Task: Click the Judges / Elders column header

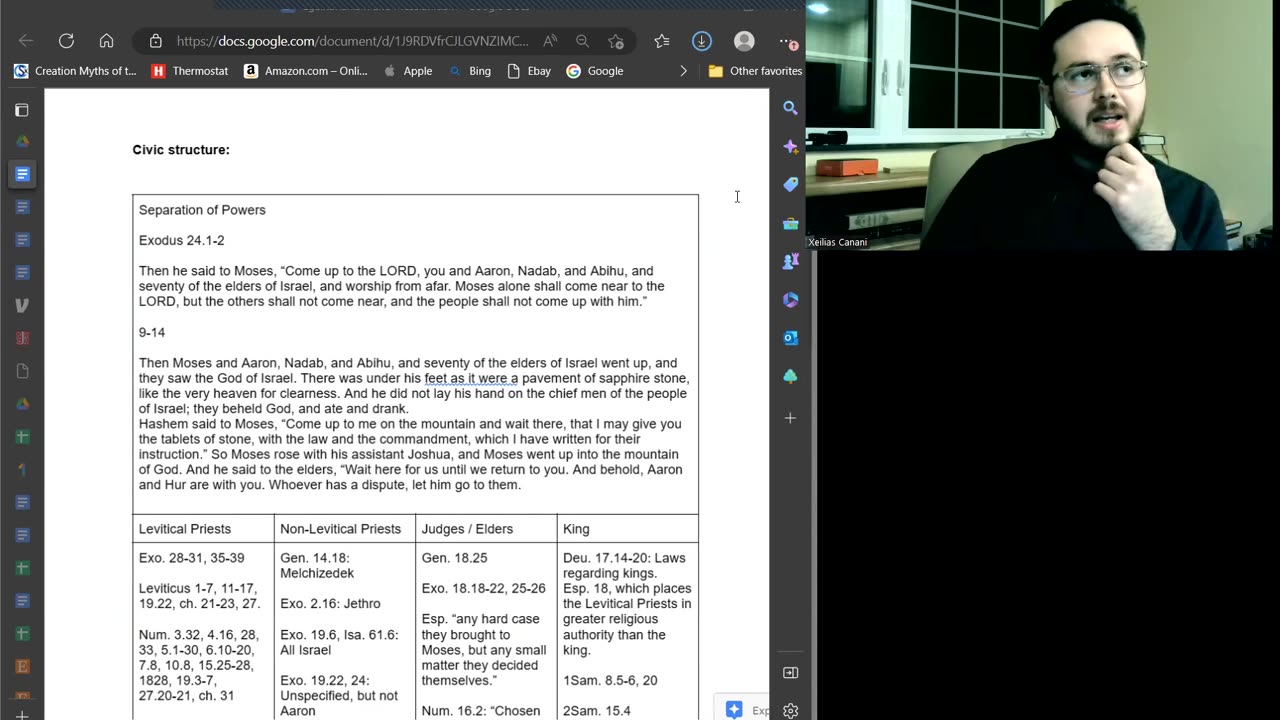Action: coord(467,529)
